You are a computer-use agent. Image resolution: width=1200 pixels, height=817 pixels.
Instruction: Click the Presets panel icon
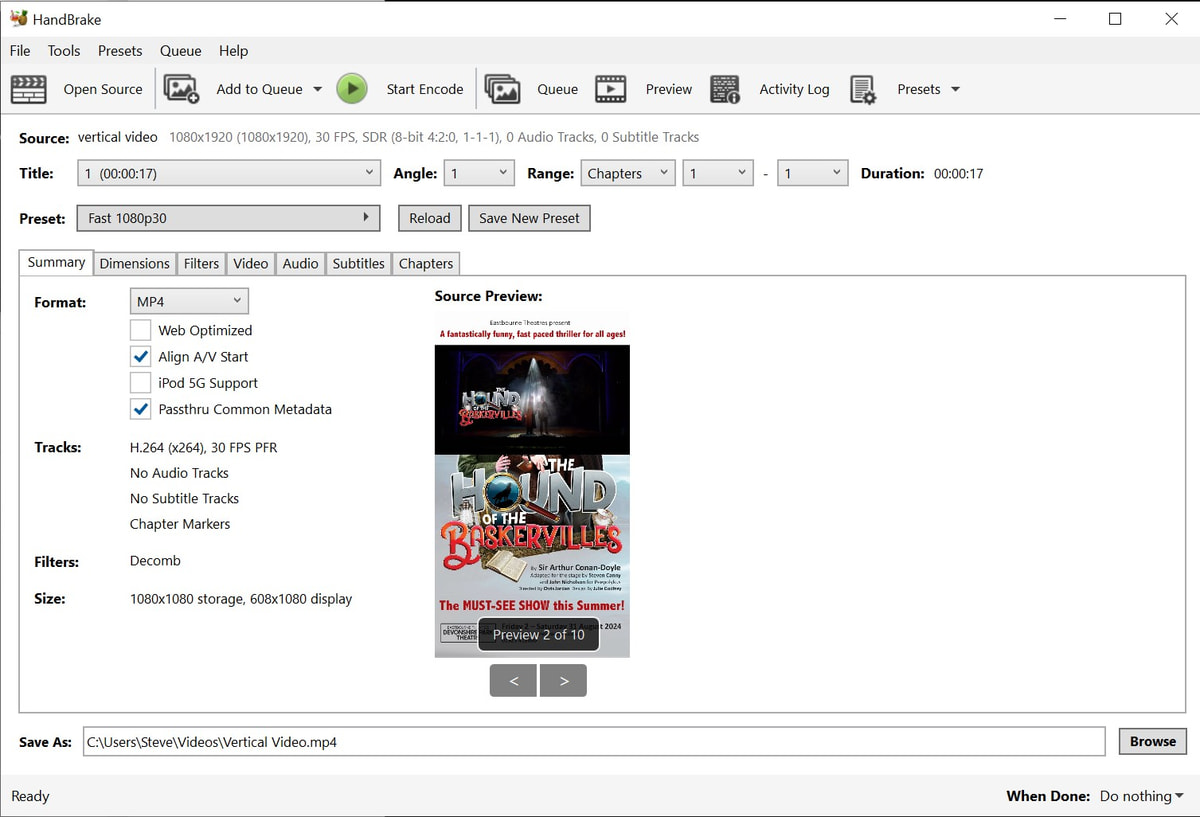point(864,89)
